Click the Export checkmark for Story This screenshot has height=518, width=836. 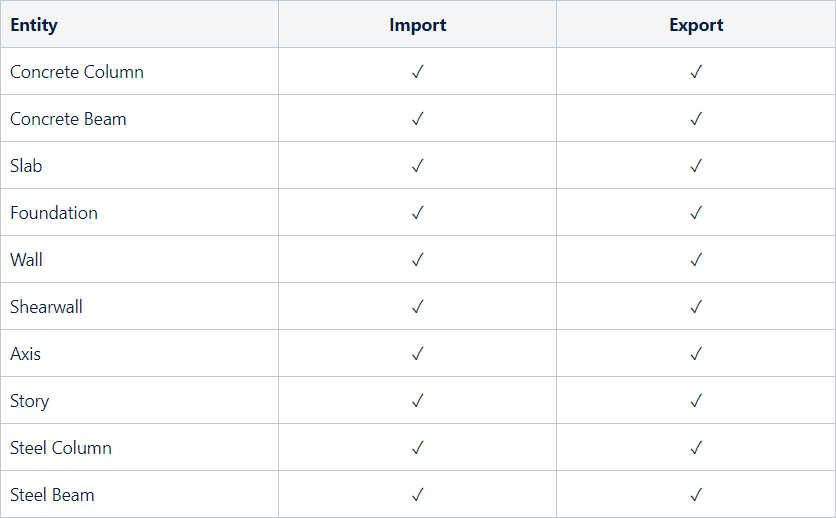(x=696, y=401)
